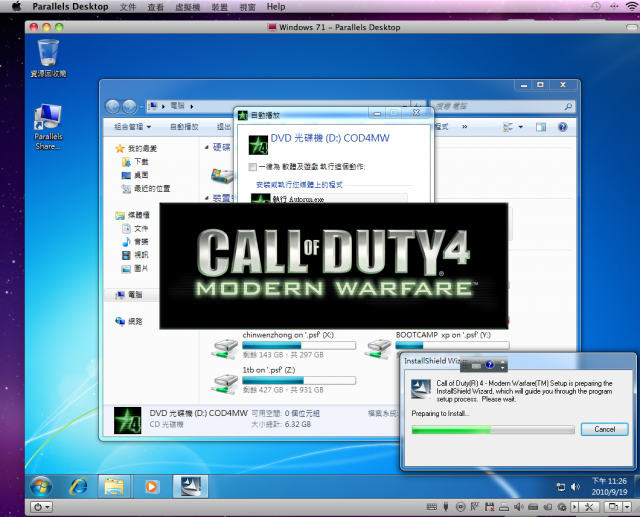This screenshot has width=640, height=517.
Task: Click the Explorer search box
Action: (x=503, y=107)
